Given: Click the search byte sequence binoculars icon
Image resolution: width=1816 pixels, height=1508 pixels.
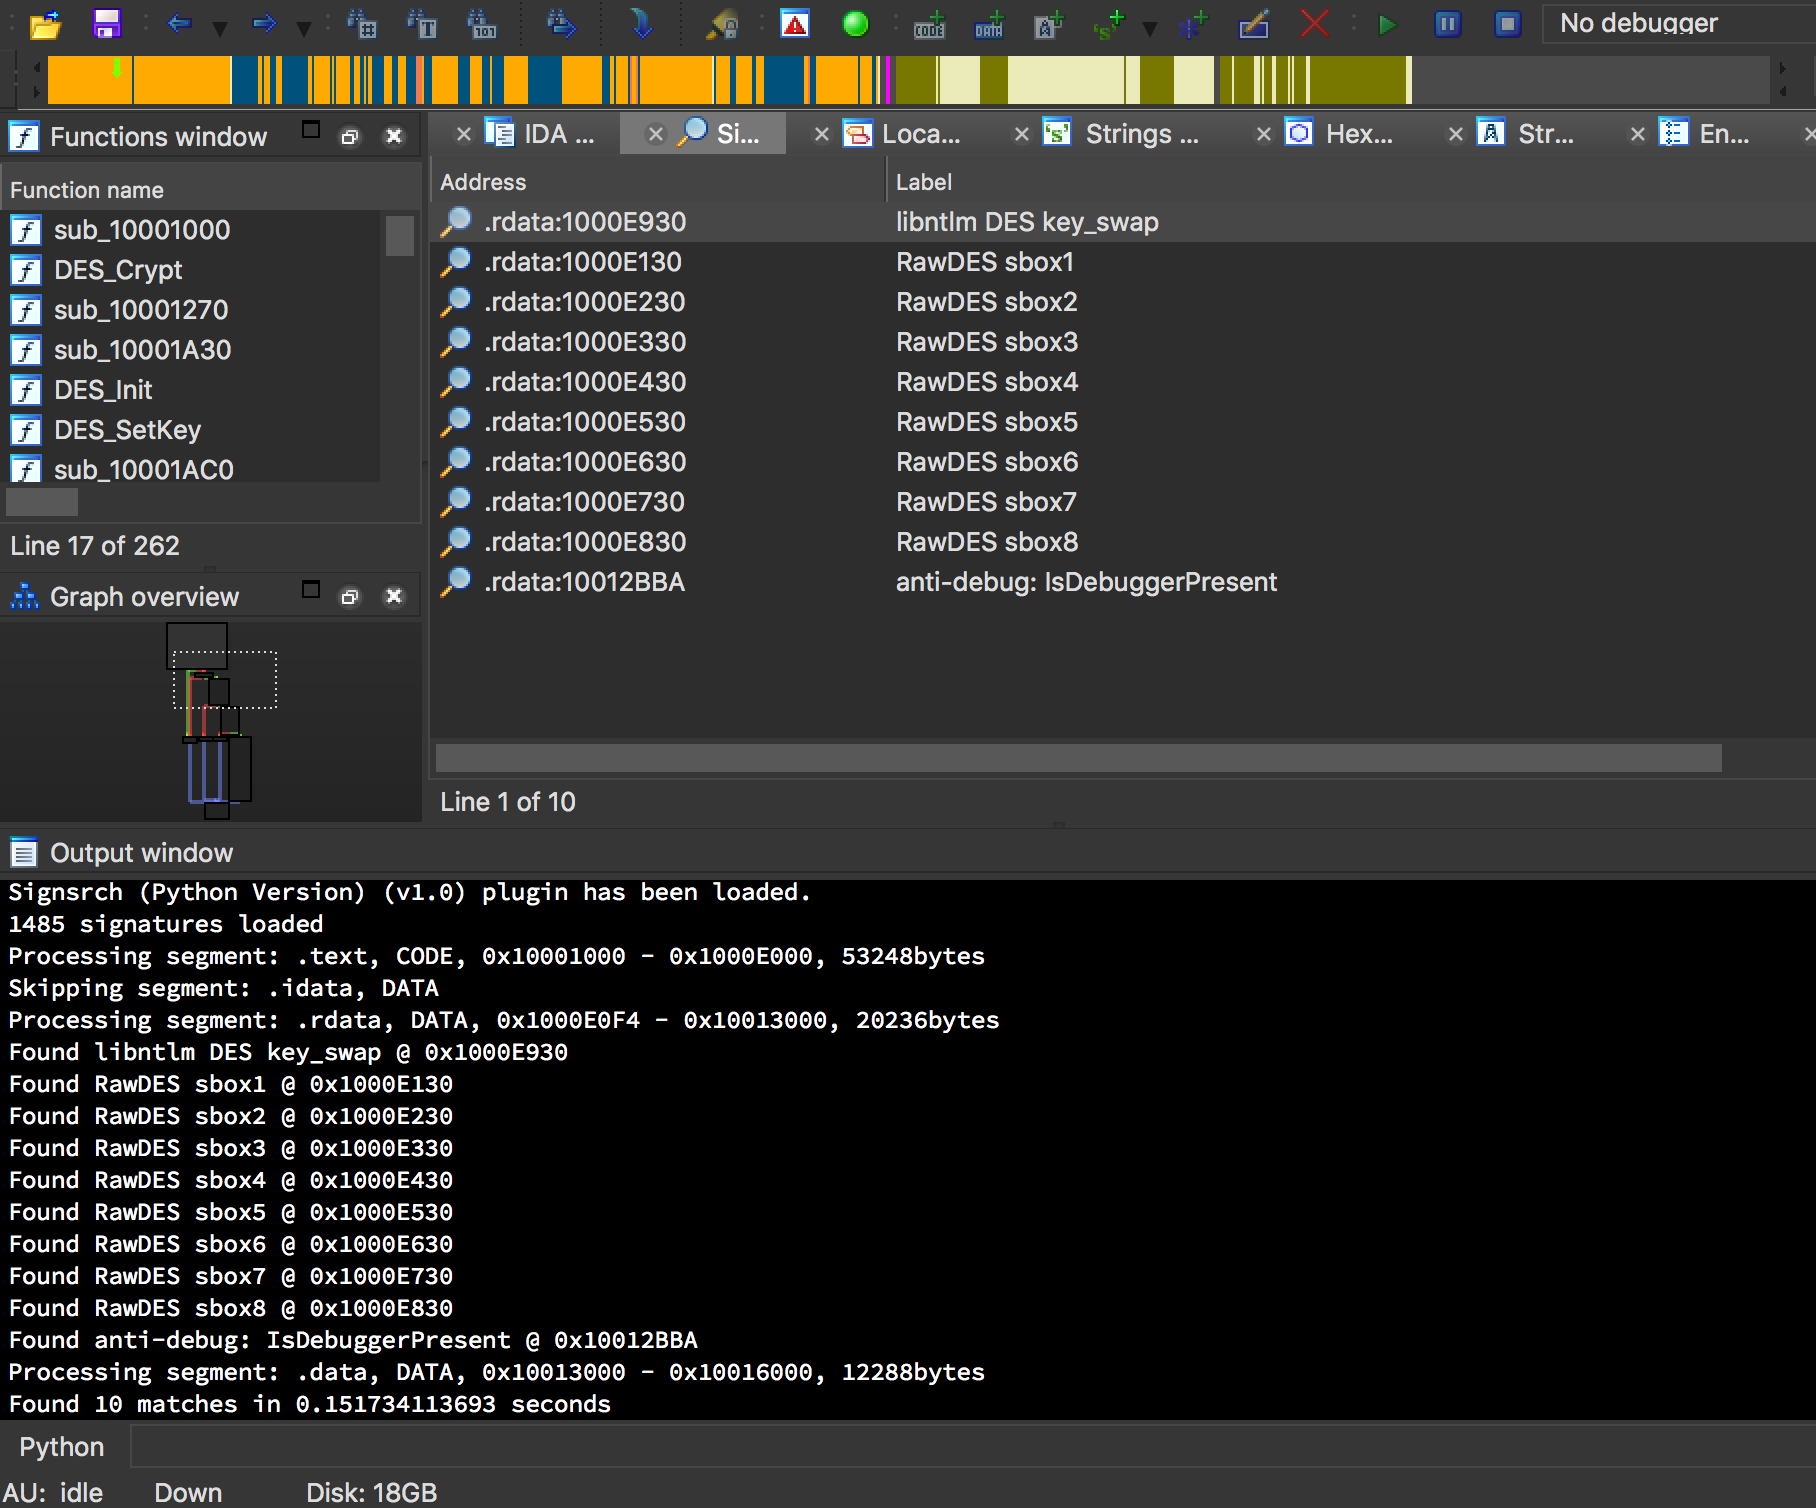Looking at the screenshot, I should click(x=481, y=24).
